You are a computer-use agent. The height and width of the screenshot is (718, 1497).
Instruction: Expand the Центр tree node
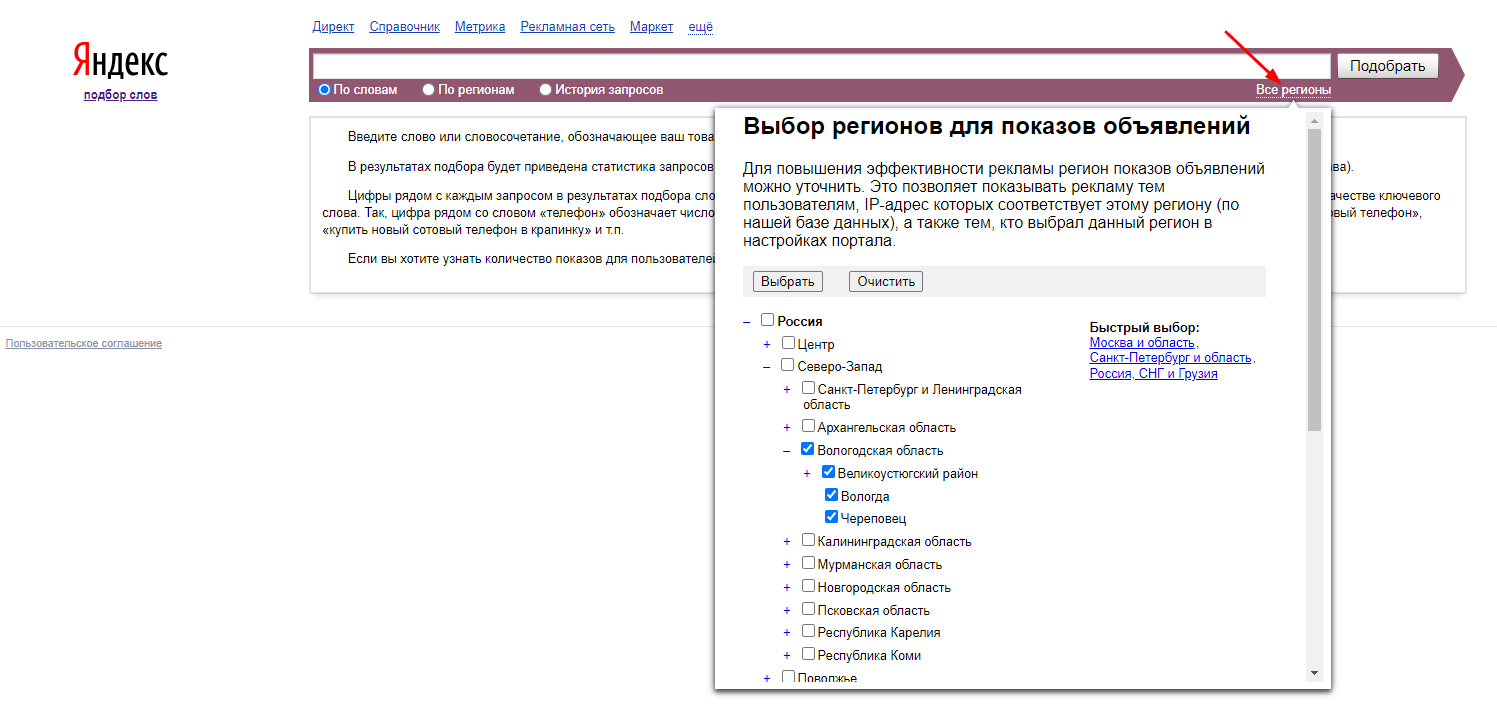(x=767, y=345)
